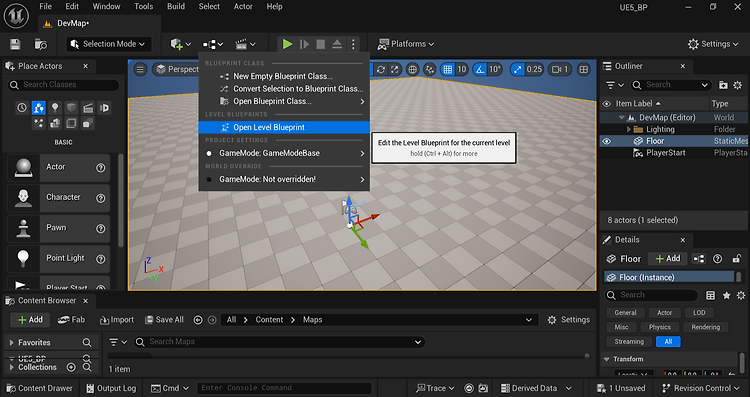The image size is (750, 397).
Task: Save the current level with the floppy icon
Action: pos(15,44)
